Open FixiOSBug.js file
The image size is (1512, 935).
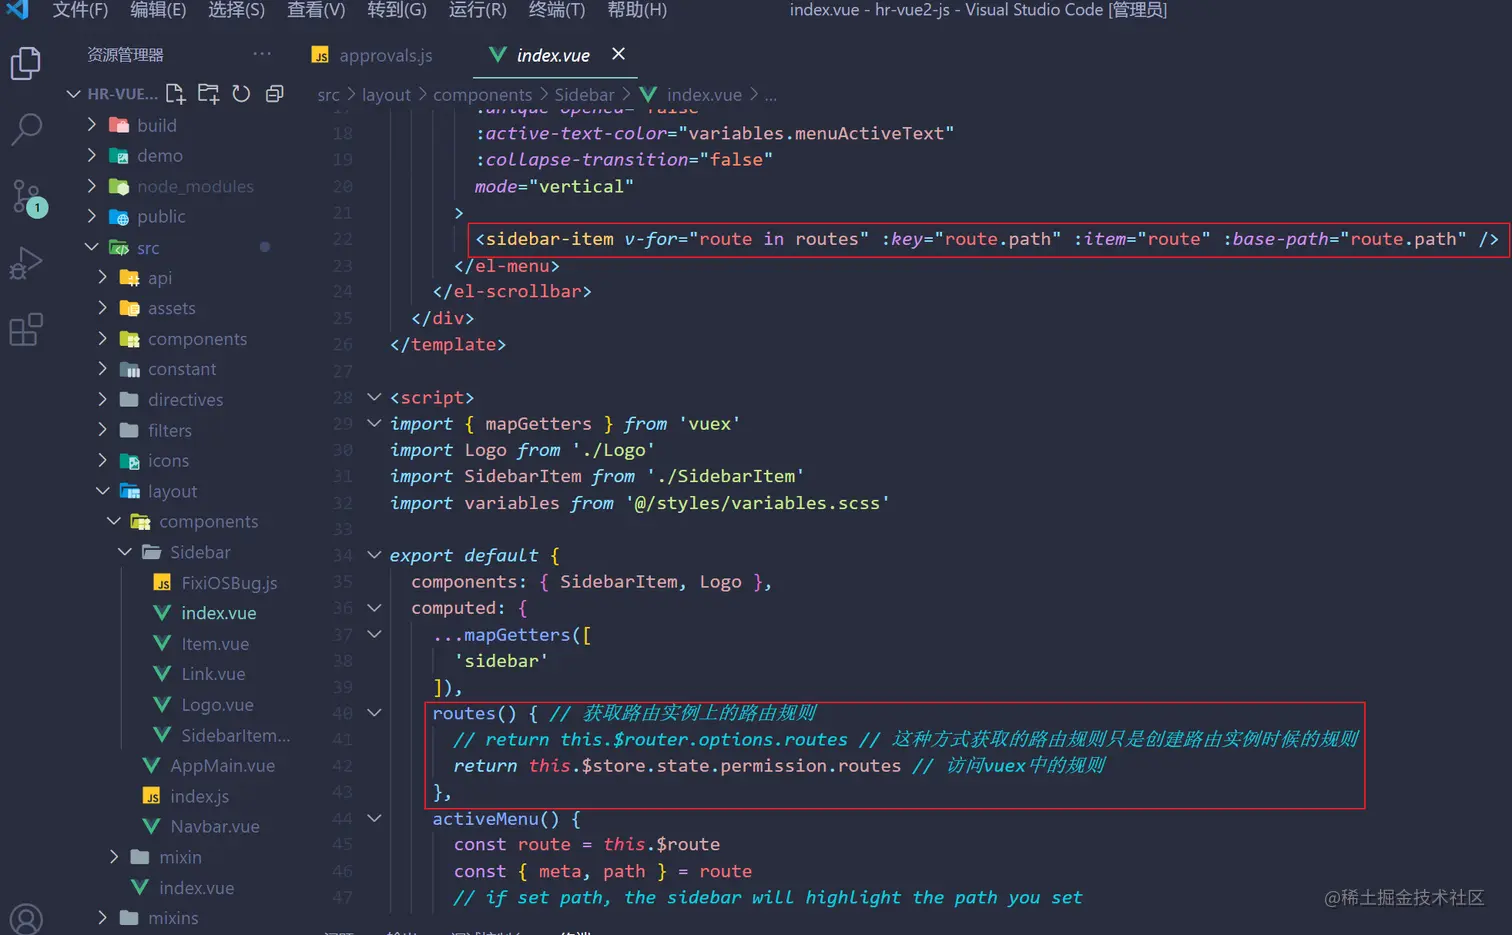point(229,583)
